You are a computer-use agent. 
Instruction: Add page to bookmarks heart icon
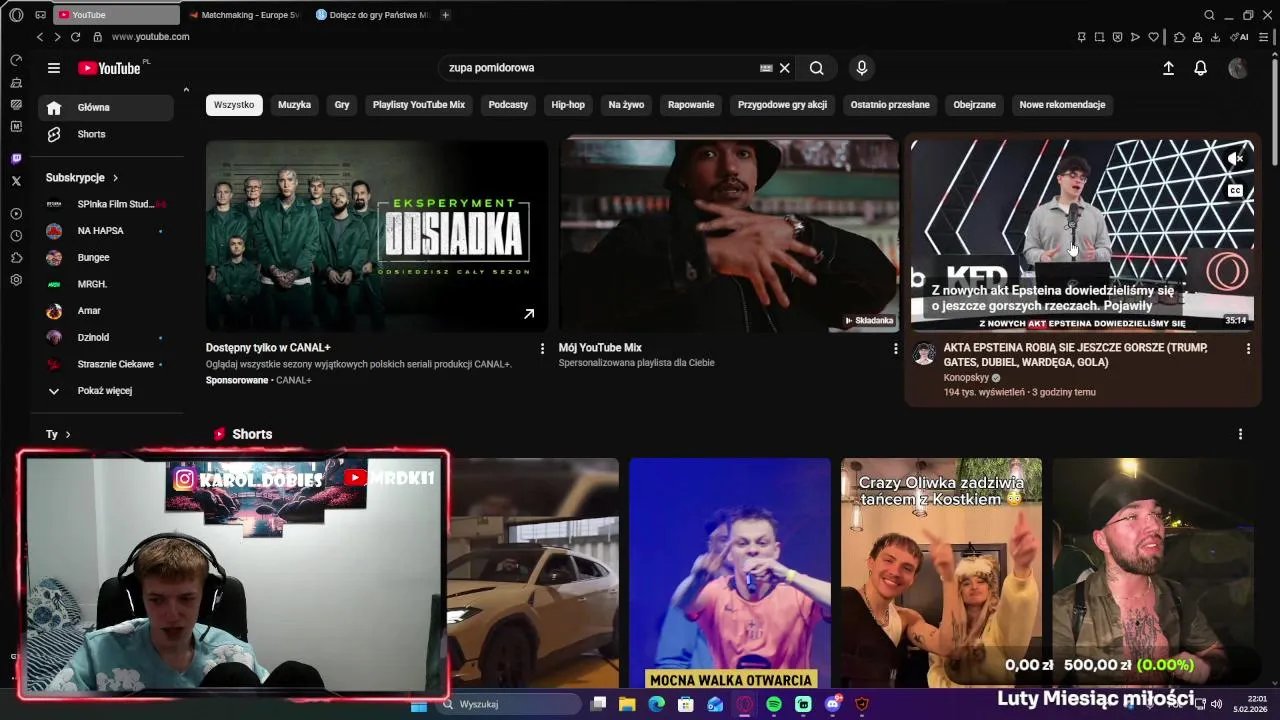[x=1153, y=37]
